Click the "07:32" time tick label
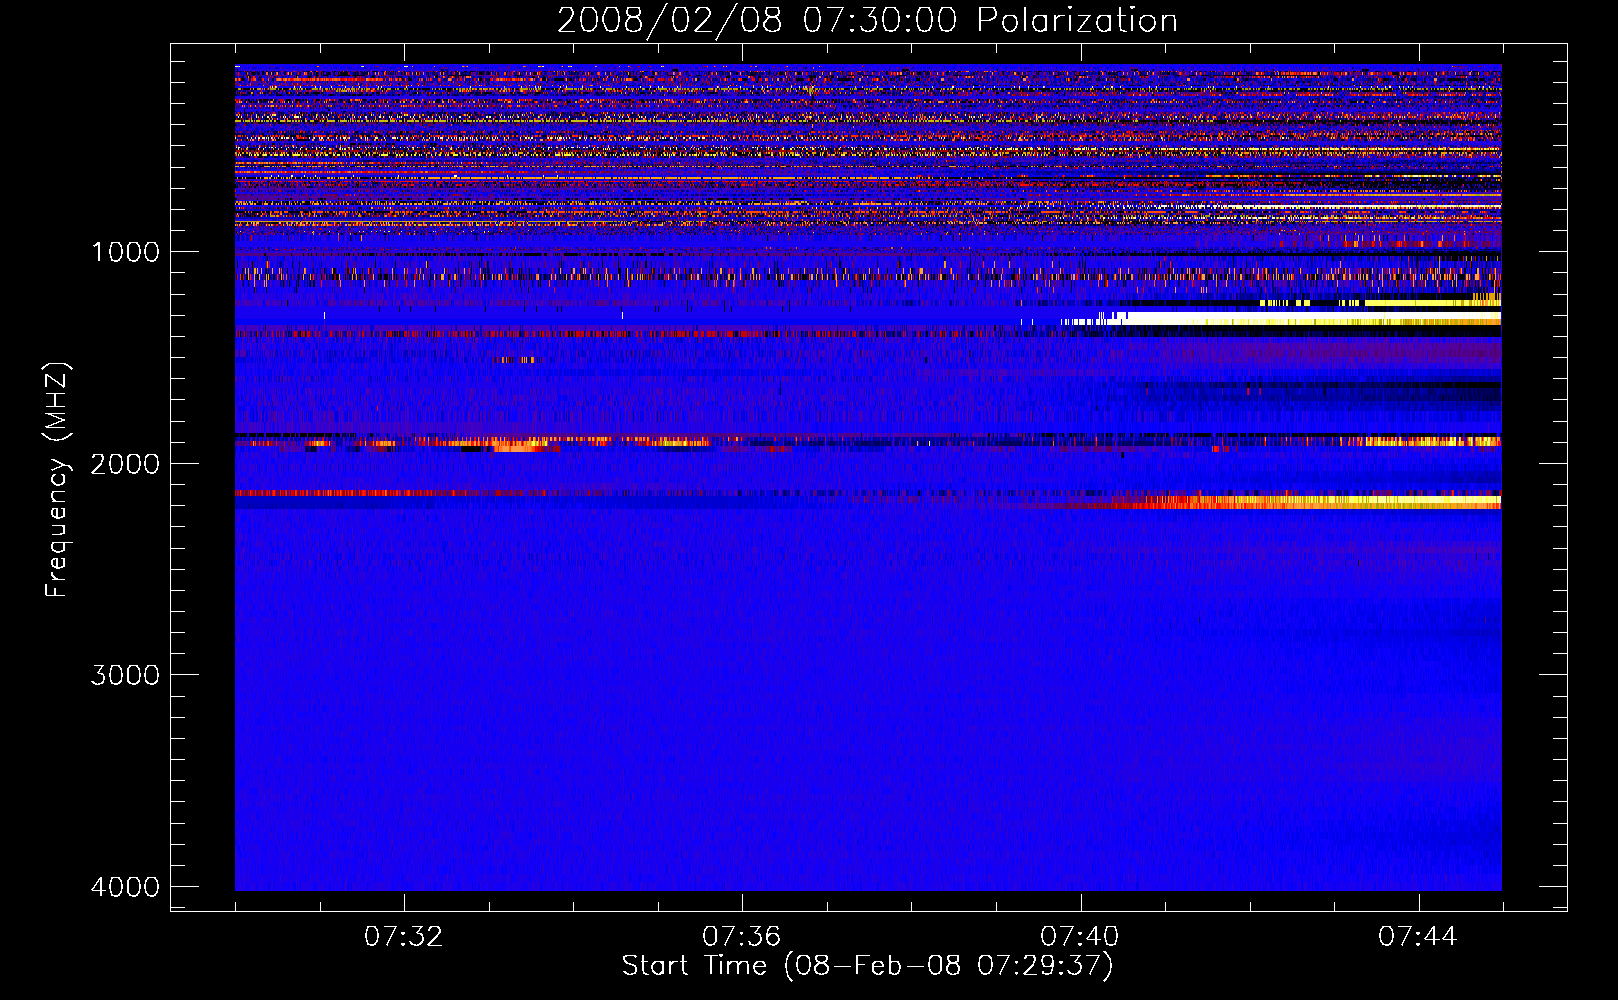Screen dimensions: 1618x1000 tap(403, 937)
